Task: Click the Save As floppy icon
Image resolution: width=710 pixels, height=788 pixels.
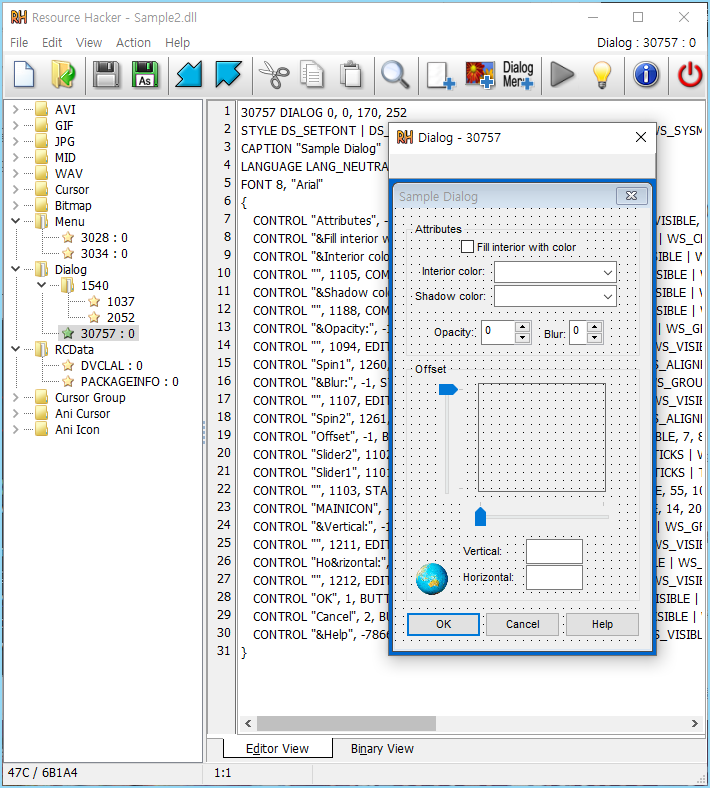Action: [x=145, y=74]
